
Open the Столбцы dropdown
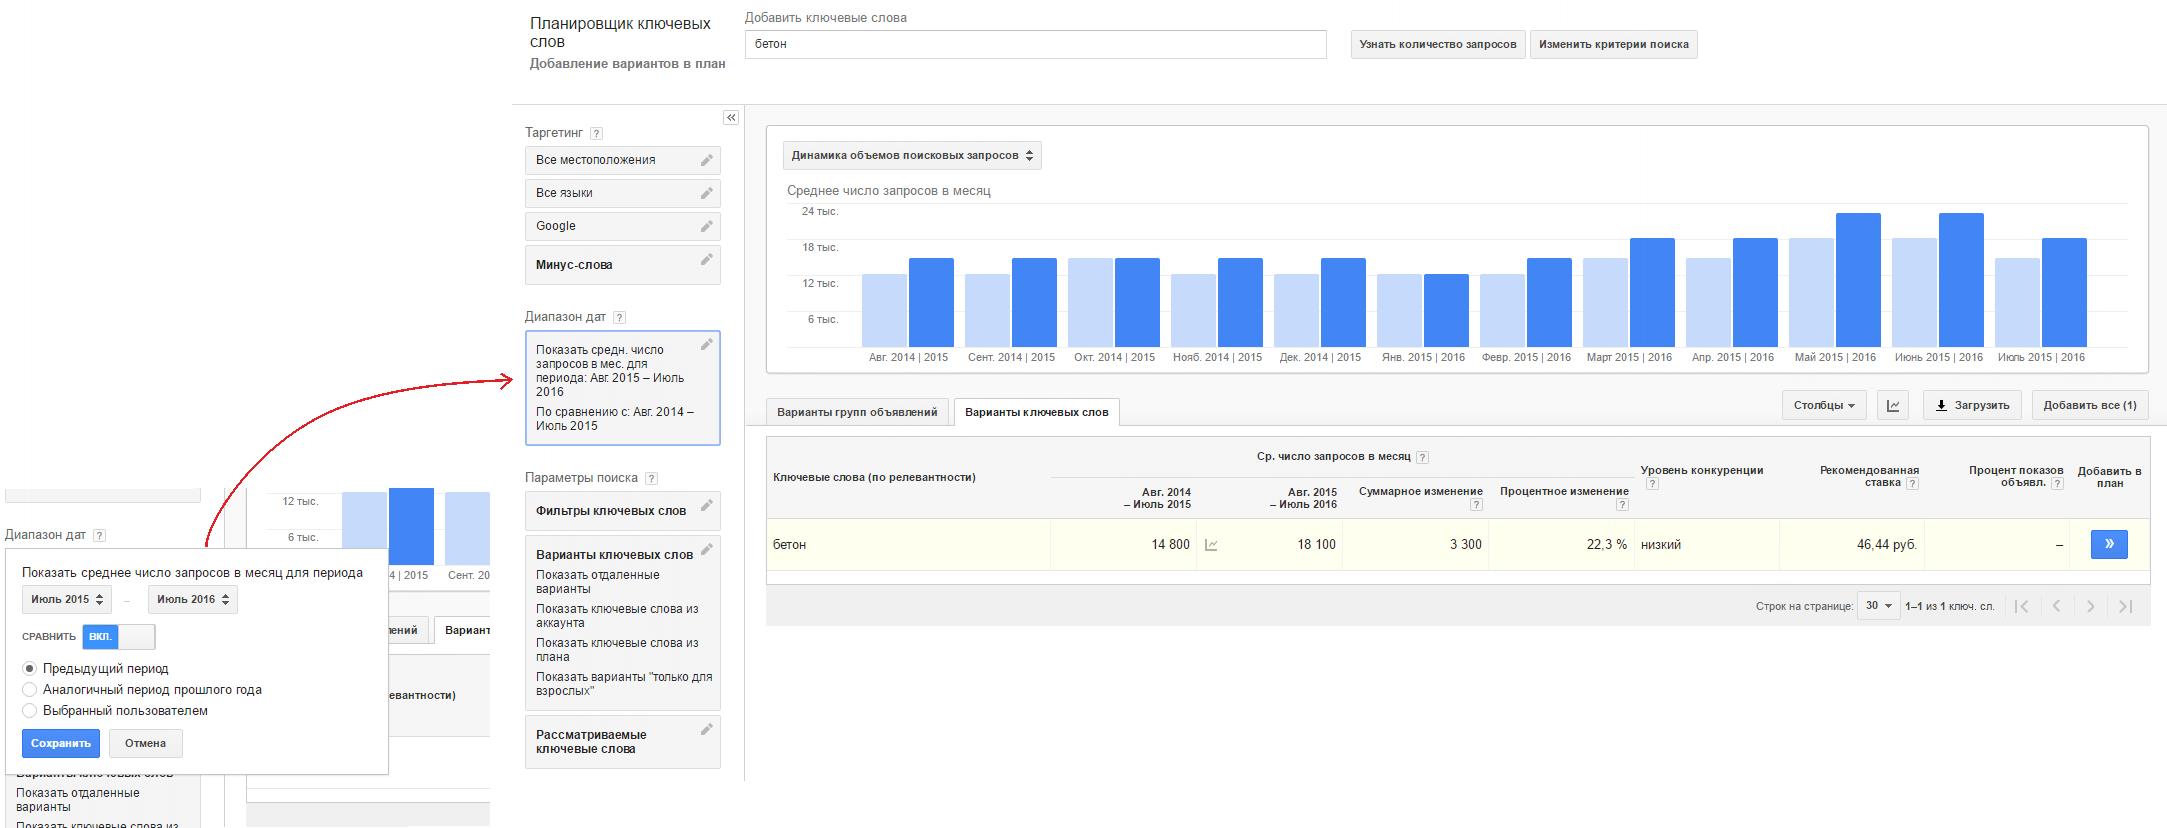tap(1824, 405)
